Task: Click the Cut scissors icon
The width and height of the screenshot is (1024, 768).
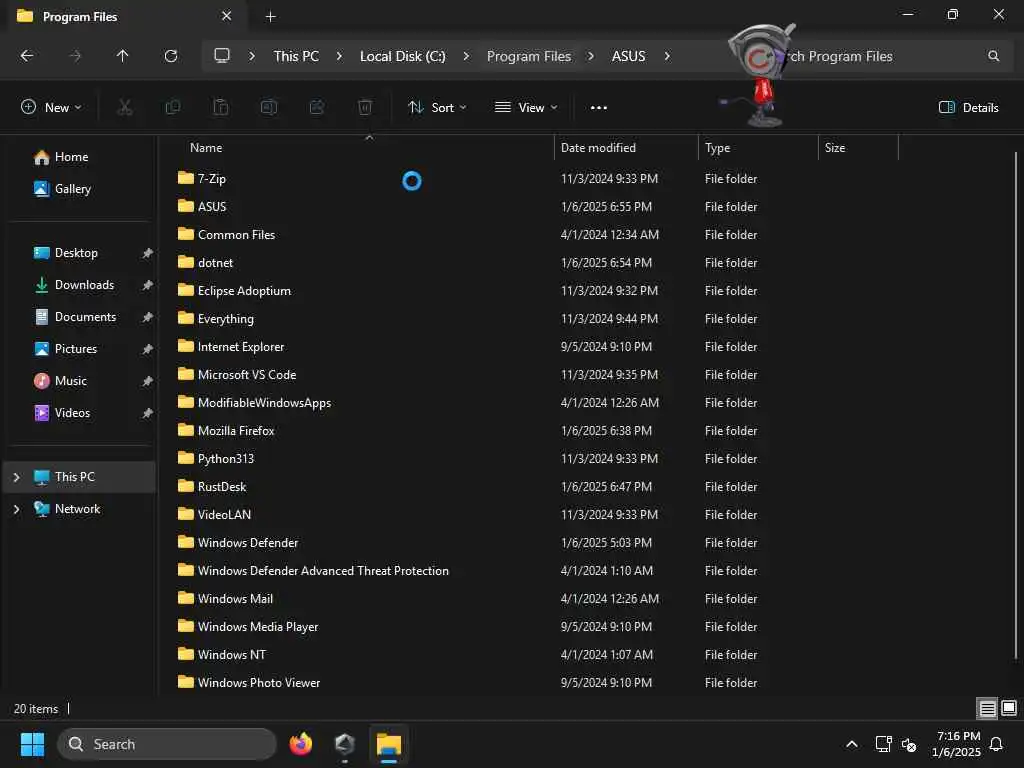Action: (x=125, y=107)
